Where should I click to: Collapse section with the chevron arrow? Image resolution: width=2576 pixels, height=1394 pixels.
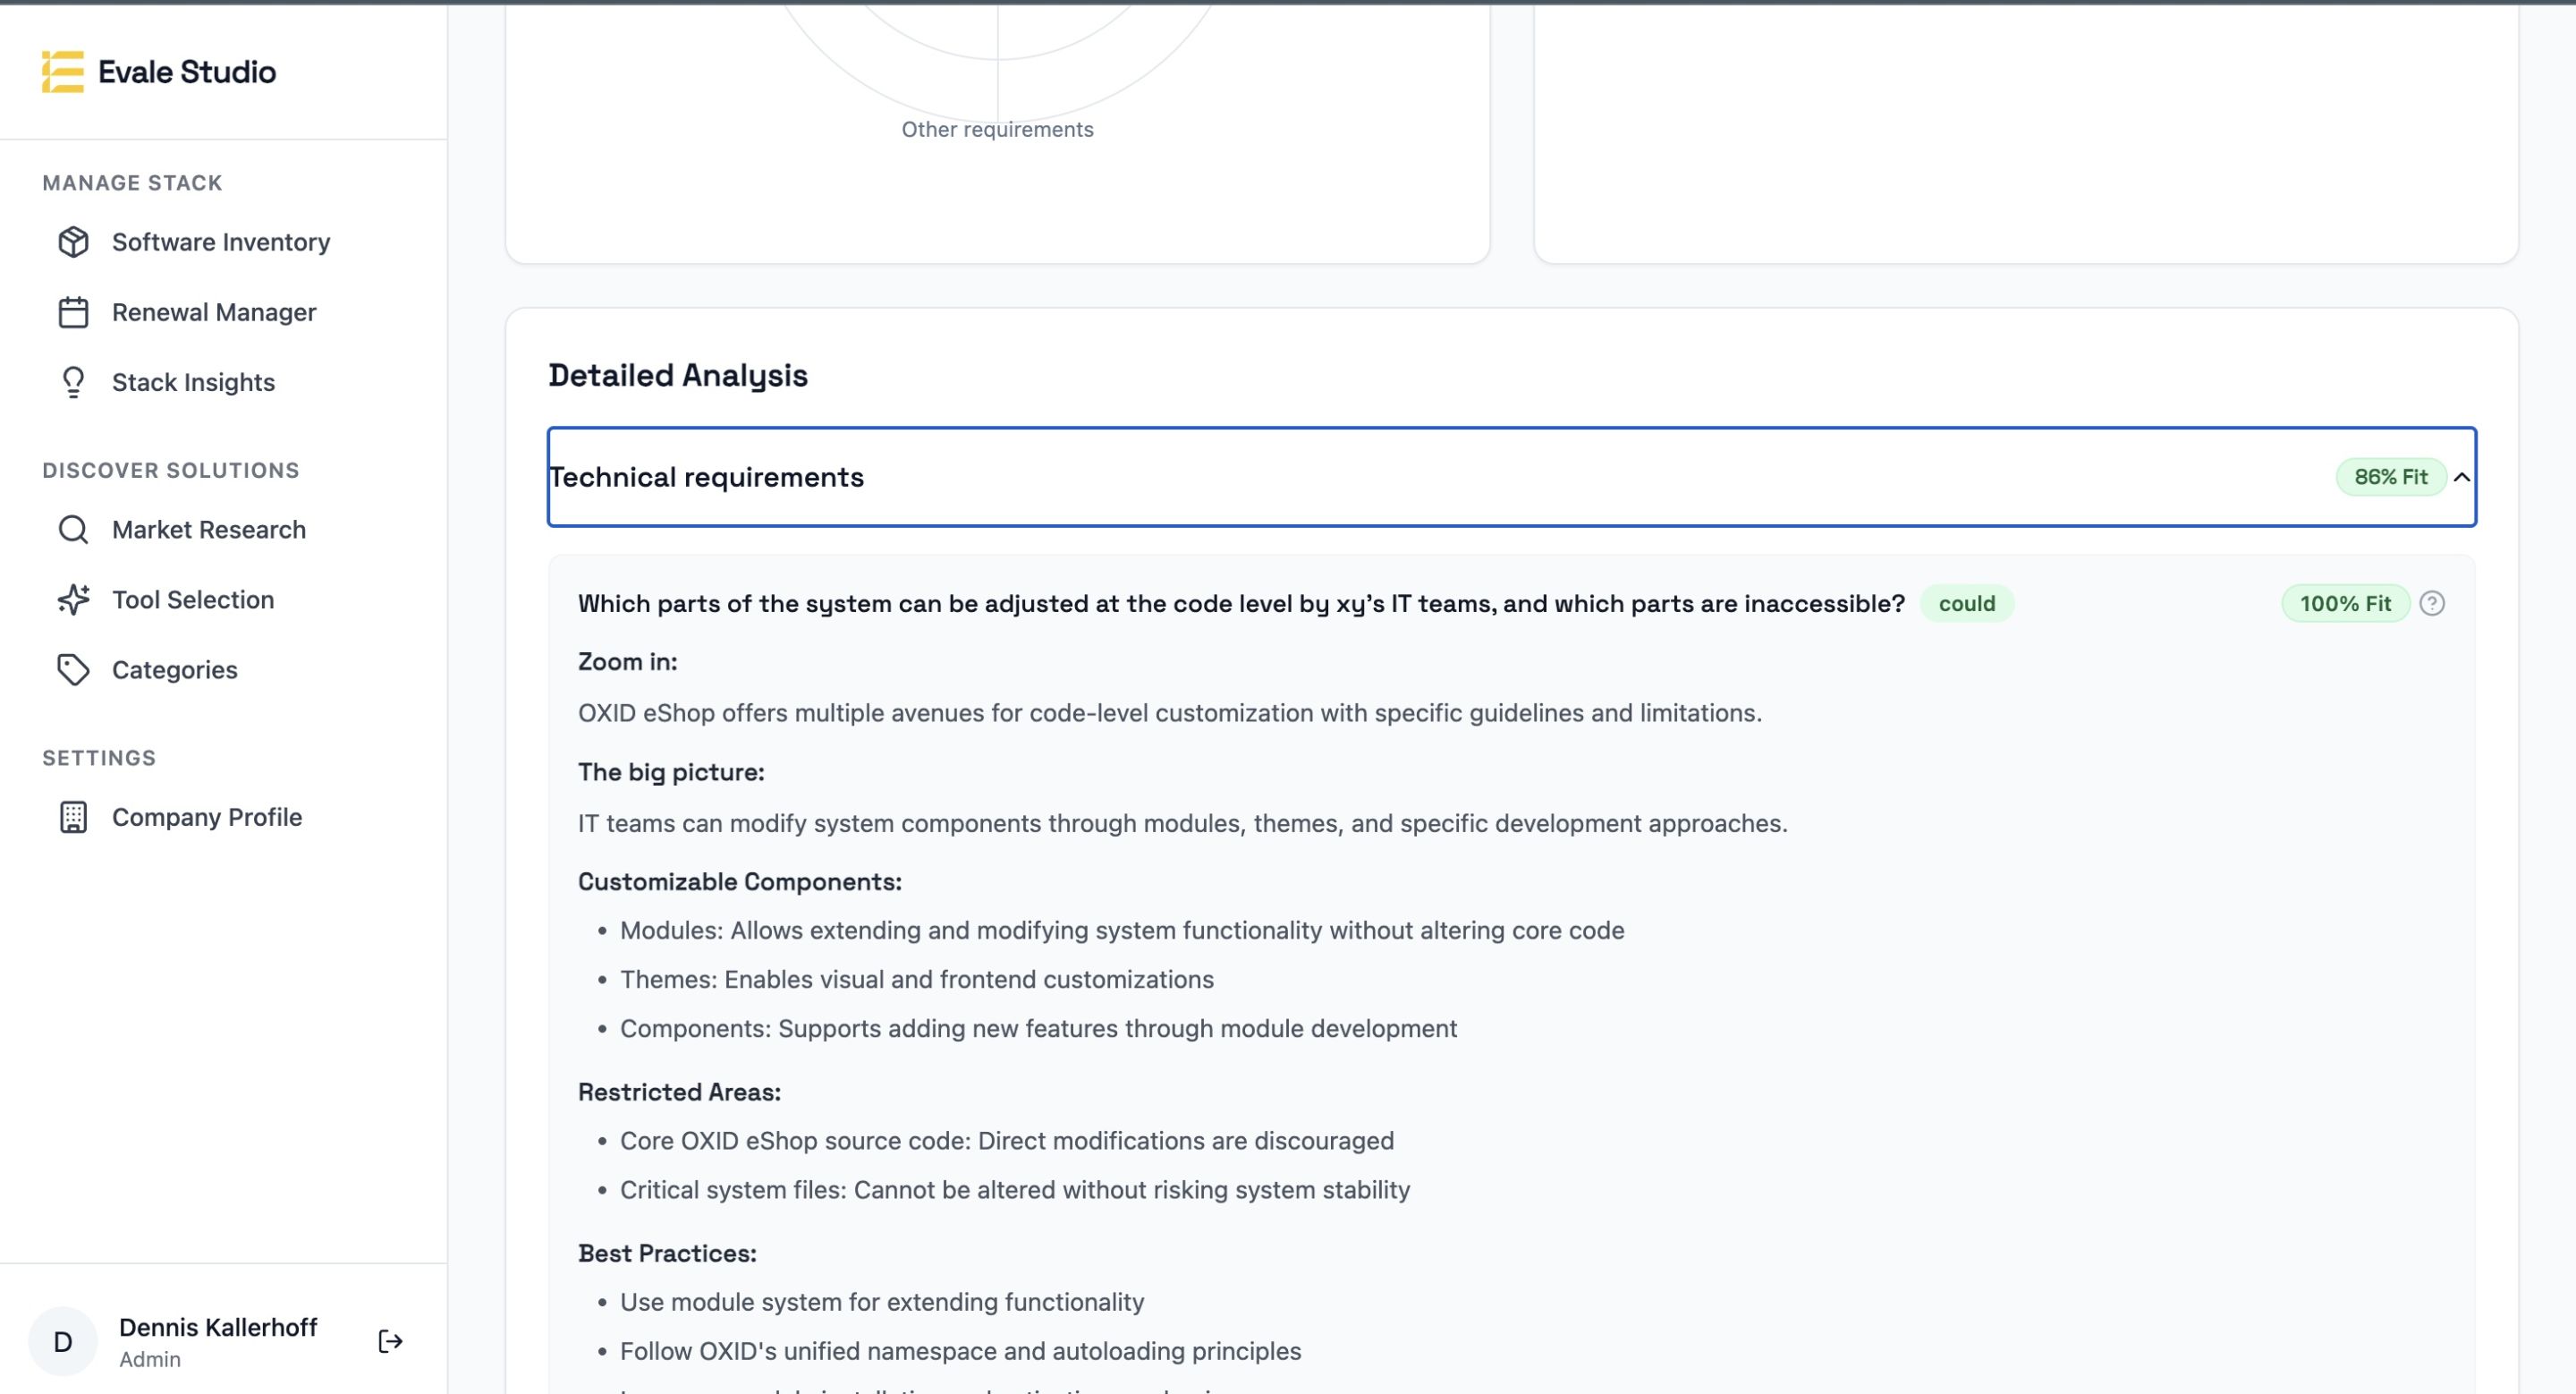[2462, 477]
